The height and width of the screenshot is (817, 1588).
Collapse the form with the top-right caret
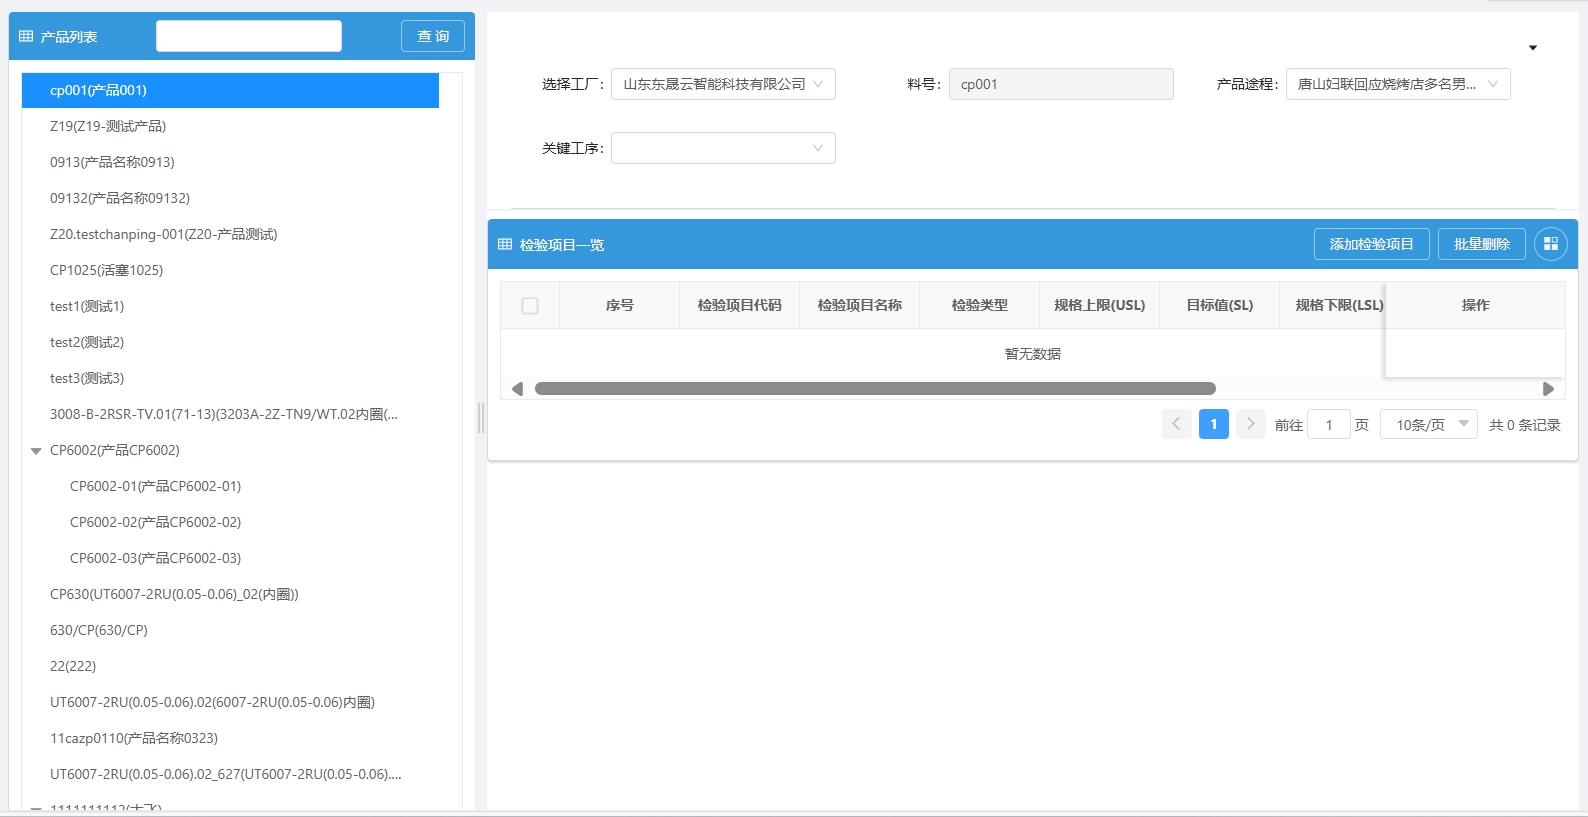coord(1533,48)
